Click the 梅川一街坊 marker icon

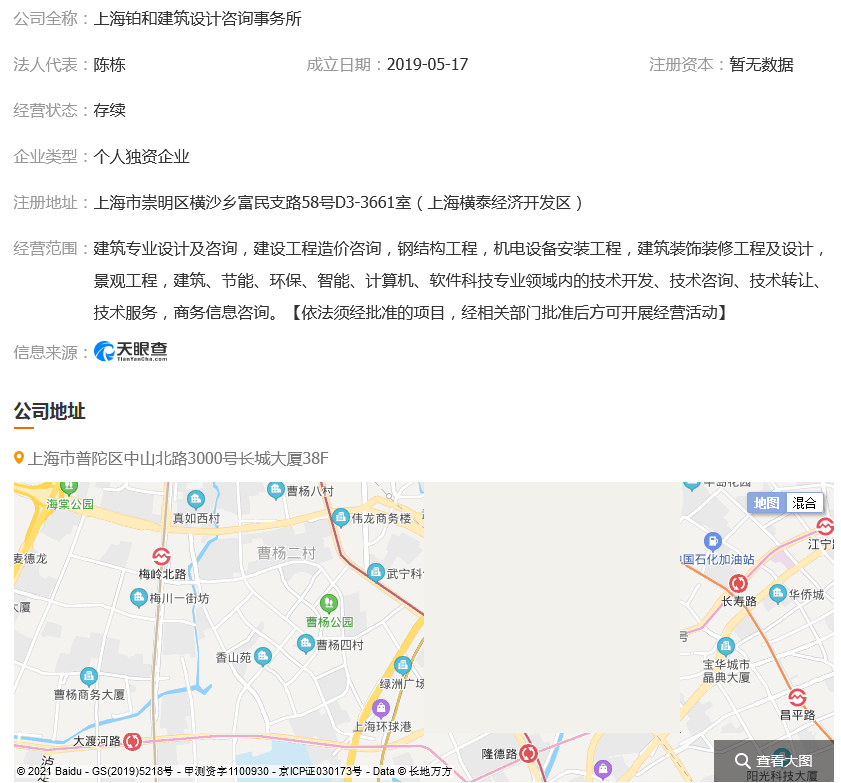click(139, 598)
